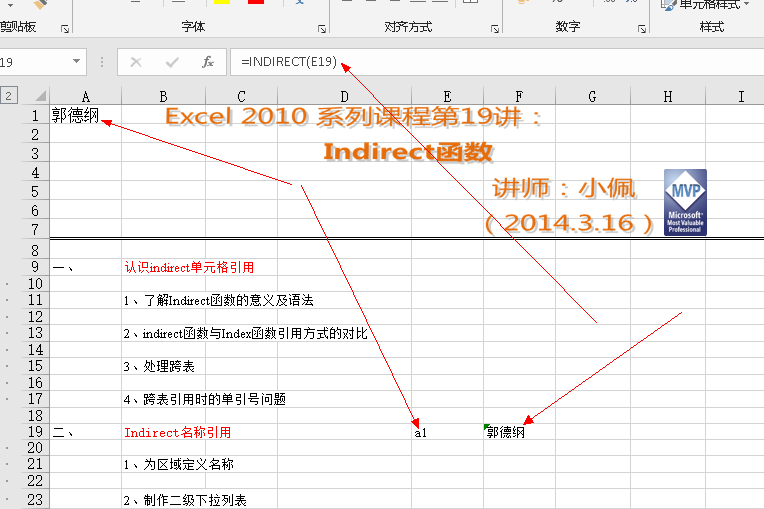Viewport: 764px width, 509px height.
Task: Select row 12 header
Action: click(35, 317)
